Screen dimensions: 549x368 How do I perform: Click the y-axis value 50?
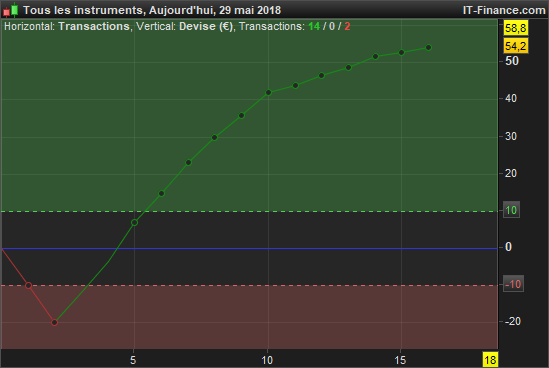tap(512, 61)
